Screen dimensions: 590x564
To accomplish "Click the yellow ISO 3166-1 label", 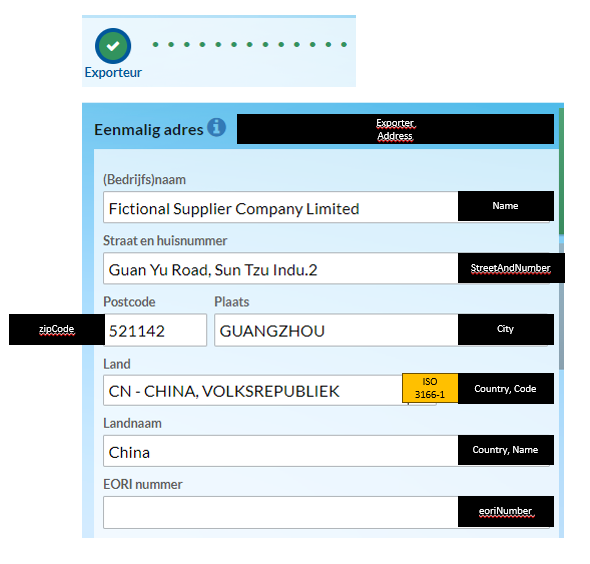I will 430,388.
